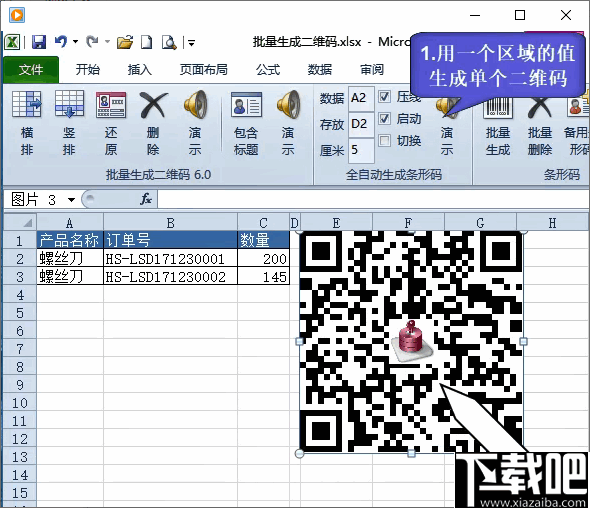Select column H header
The width and height of the screenshot is (590, 508).
click(x=552, y=223)
